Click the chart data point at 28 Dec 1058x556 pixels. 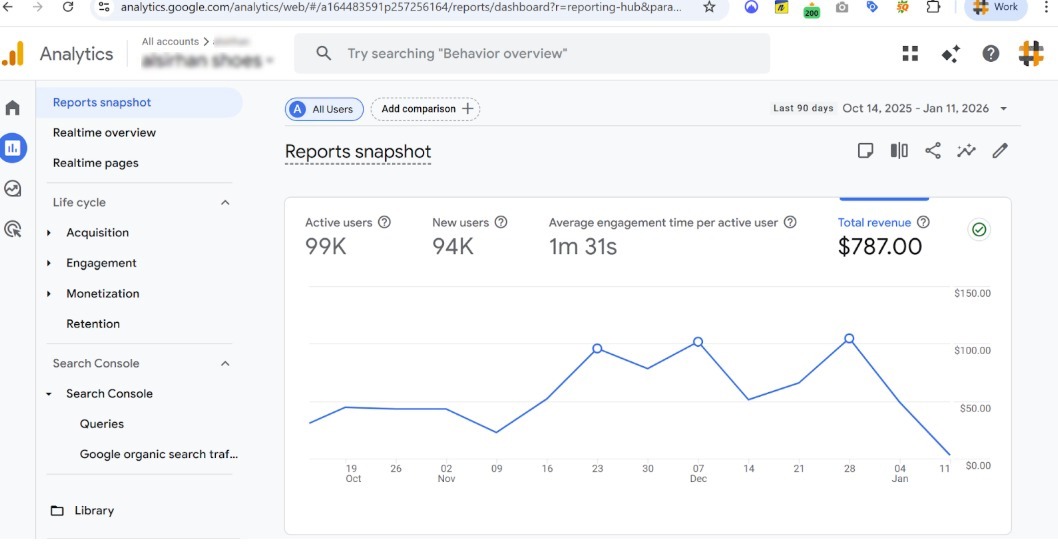[x=849, y=339]
